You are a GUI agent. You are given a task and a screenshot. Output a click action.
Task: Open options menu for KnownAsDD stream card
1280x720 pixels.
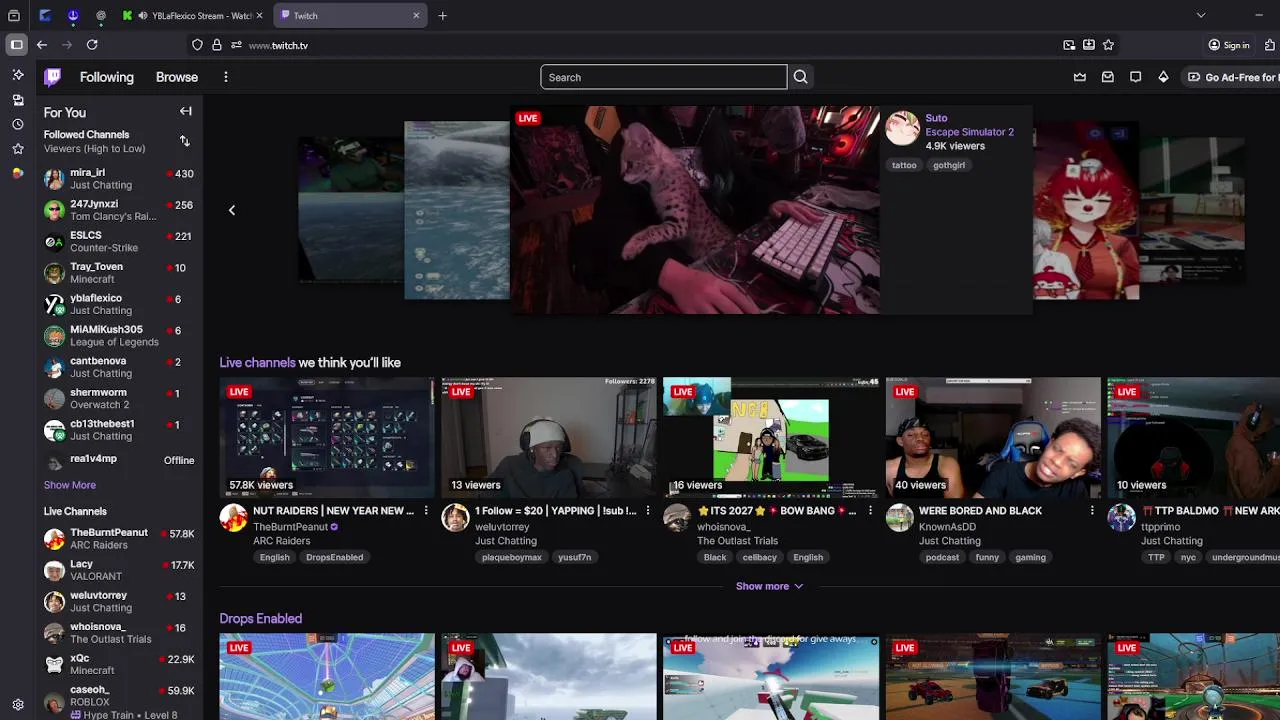coord(1092,511)
